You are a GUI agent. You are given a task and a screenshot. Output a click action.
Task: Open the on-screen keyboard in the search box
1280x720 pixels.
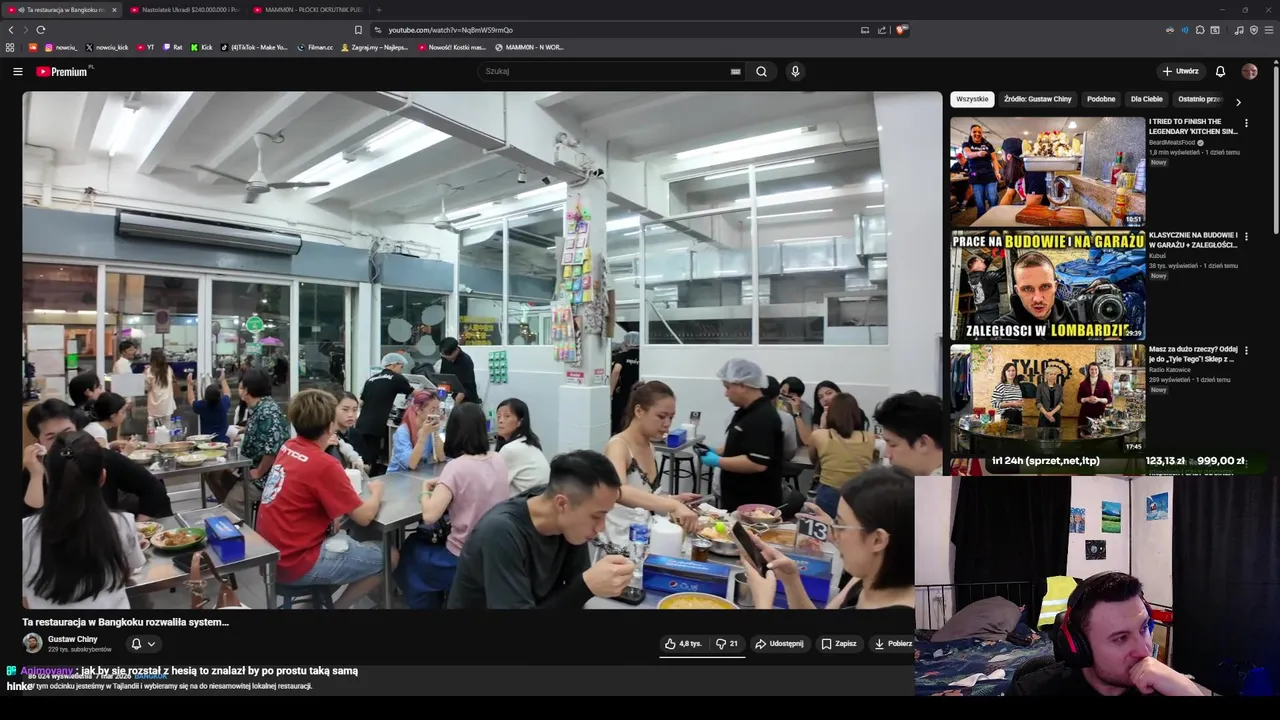[735, 71]
